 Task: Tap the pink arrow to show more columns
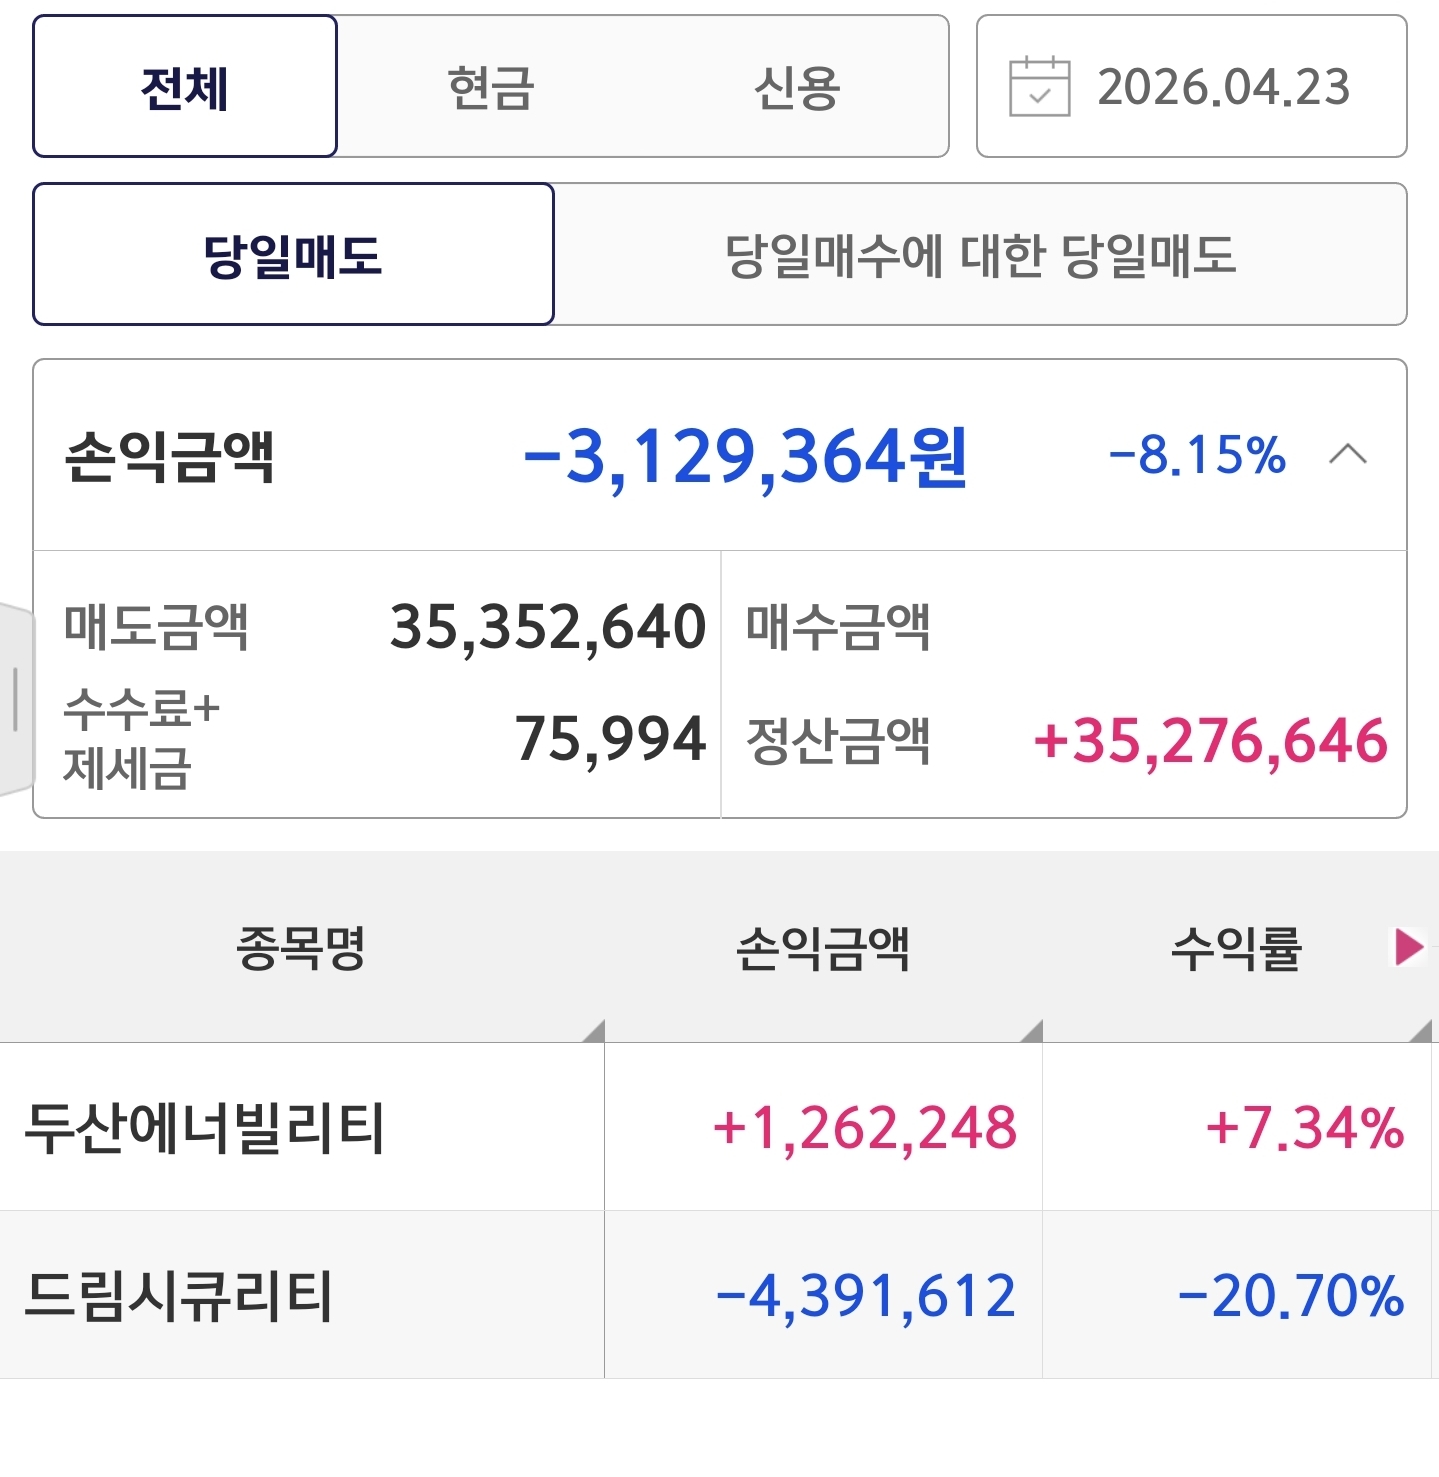coord(1408,946)
